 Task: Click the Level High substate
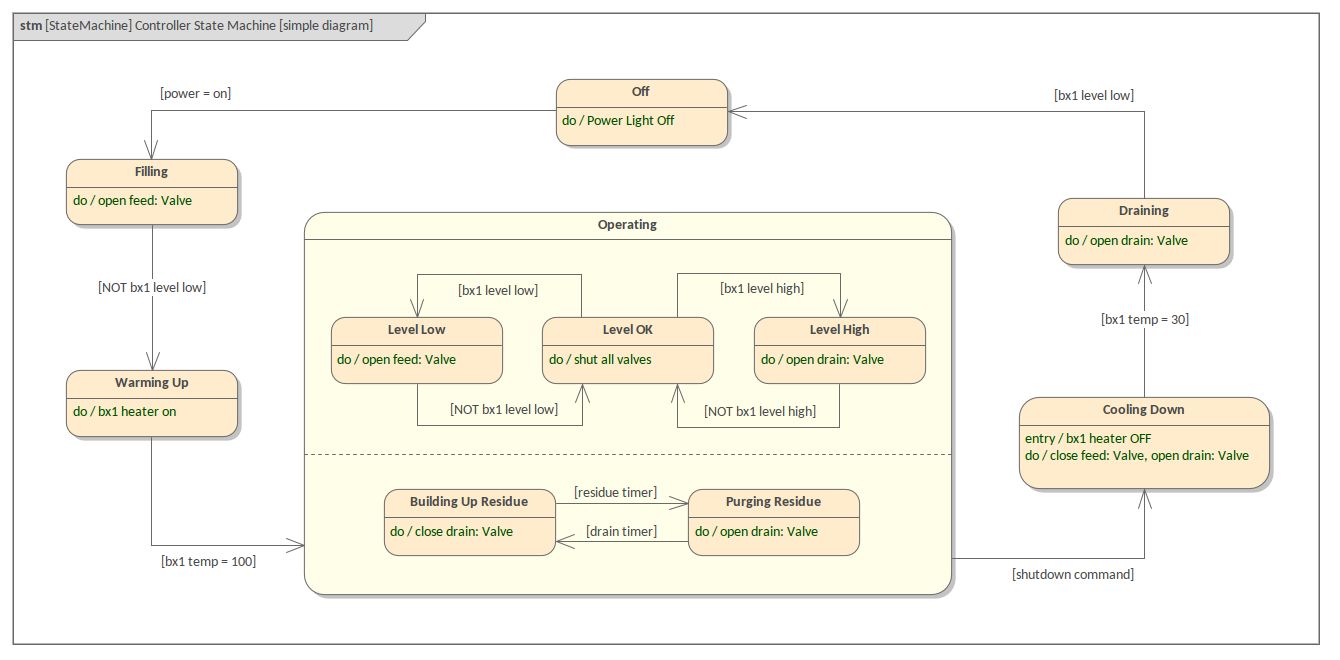click(839, 351)
